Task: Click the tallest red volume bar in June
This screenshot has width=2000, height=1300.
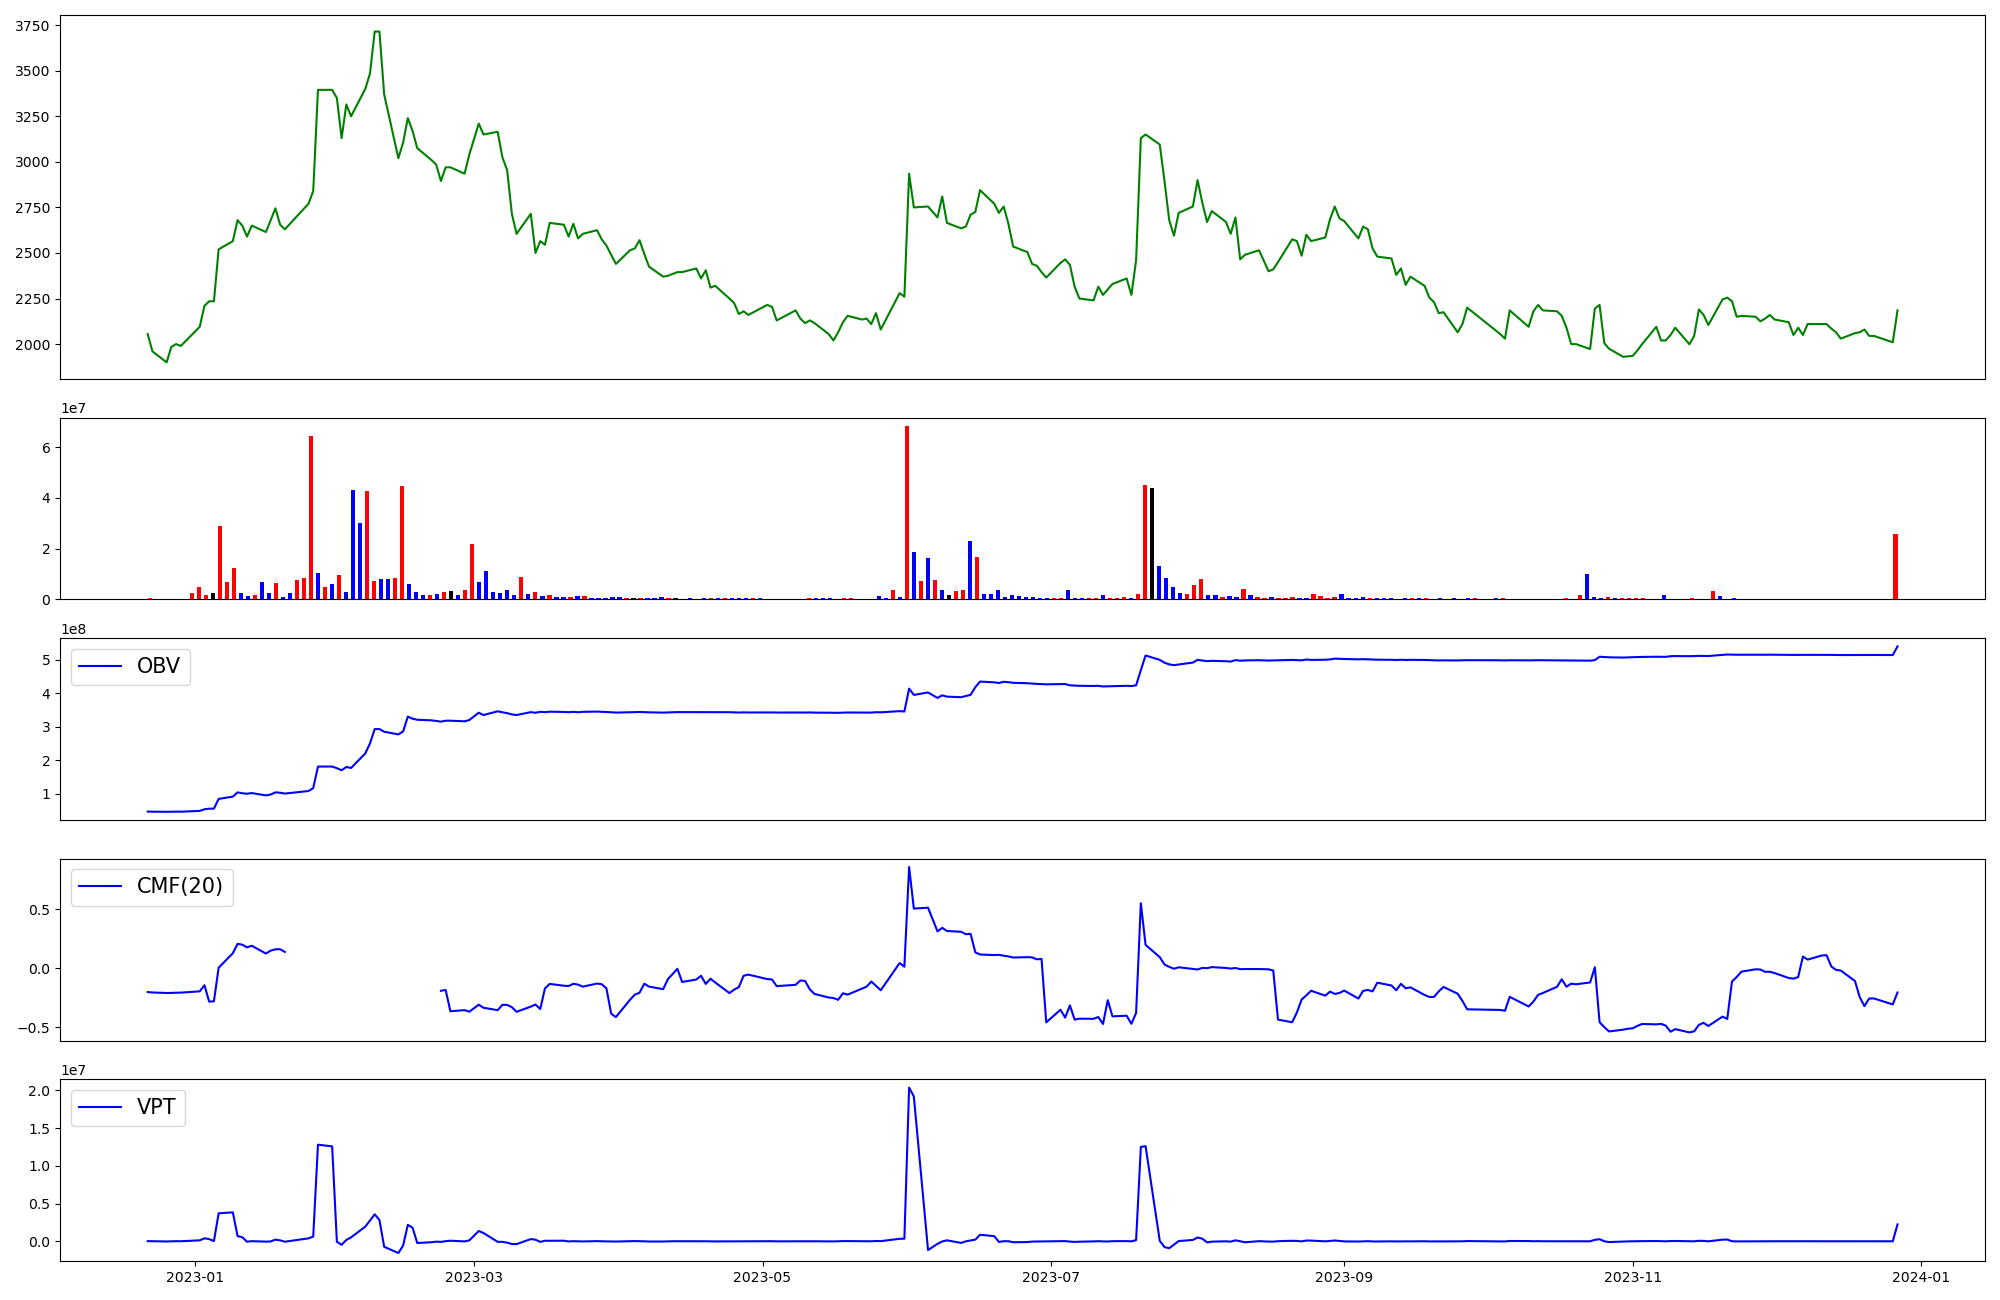Action: click(907, 510)
